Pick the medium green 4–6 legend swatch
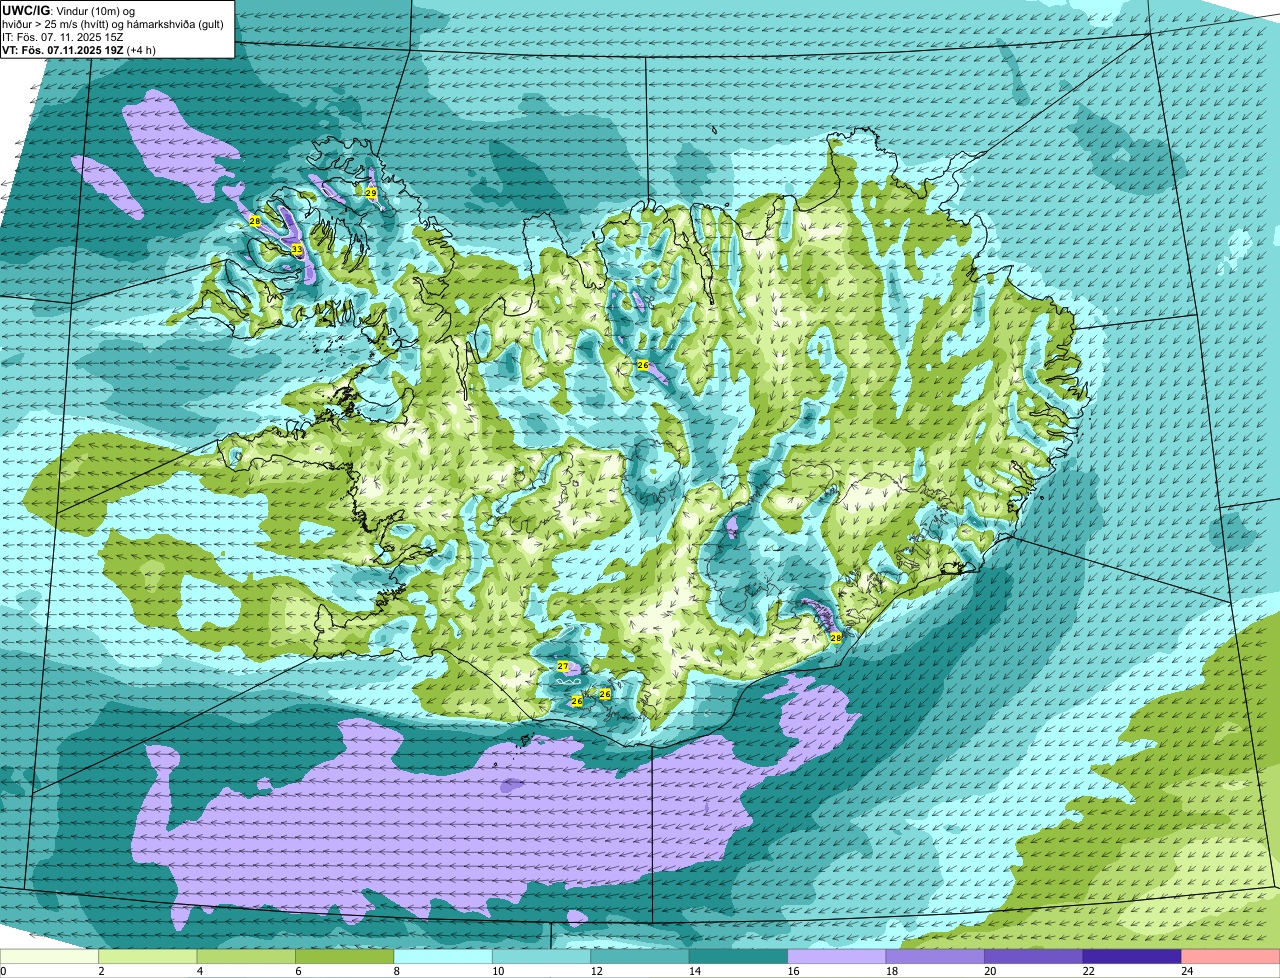1280x978 pixels. pyautogui.click(x=246, y=957)
